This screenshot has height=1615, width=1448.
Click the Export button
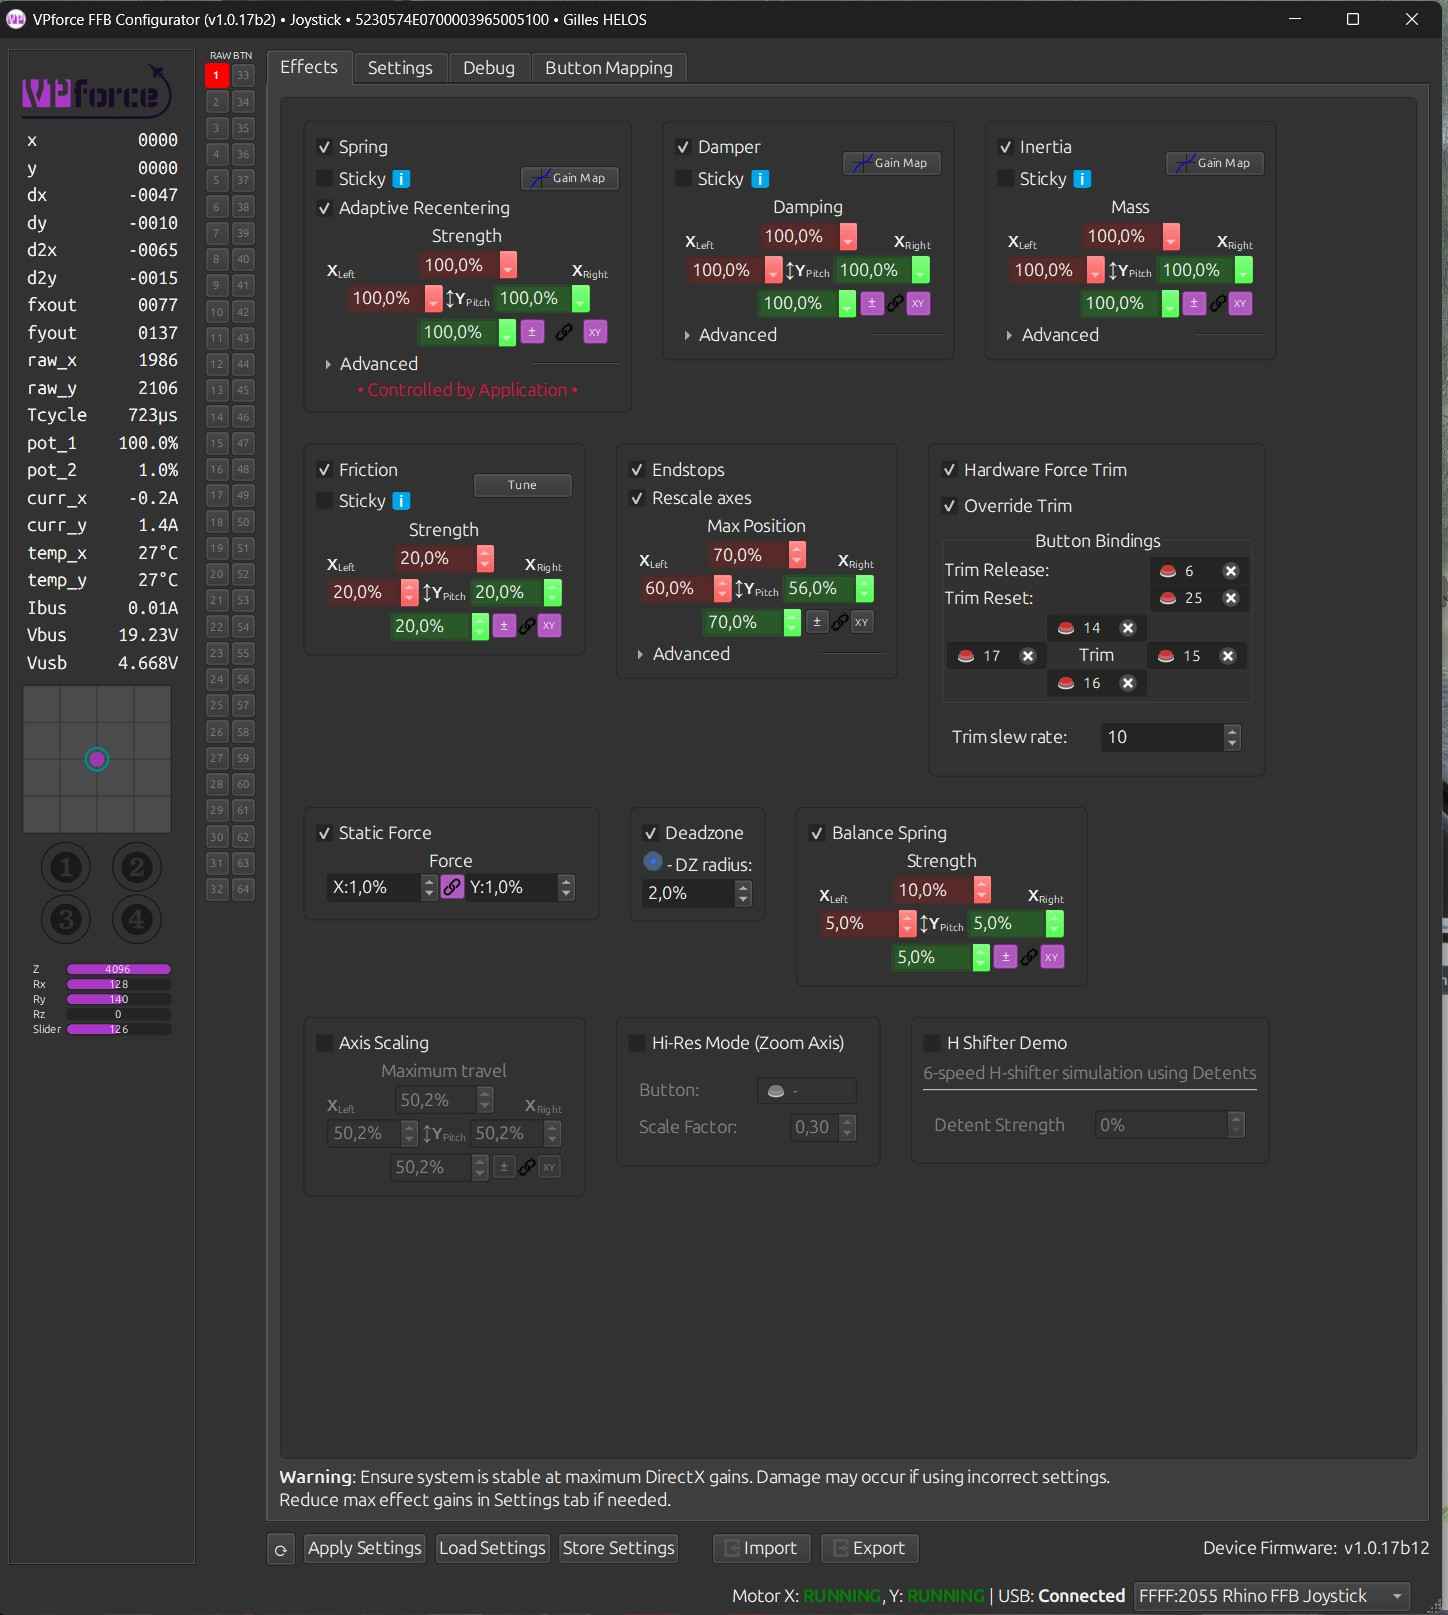click(870, 1548)
